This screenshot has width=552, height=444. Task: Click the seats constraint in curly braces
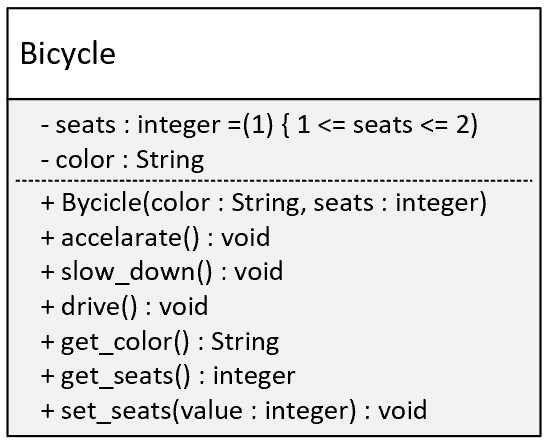(x=380, y=125)
